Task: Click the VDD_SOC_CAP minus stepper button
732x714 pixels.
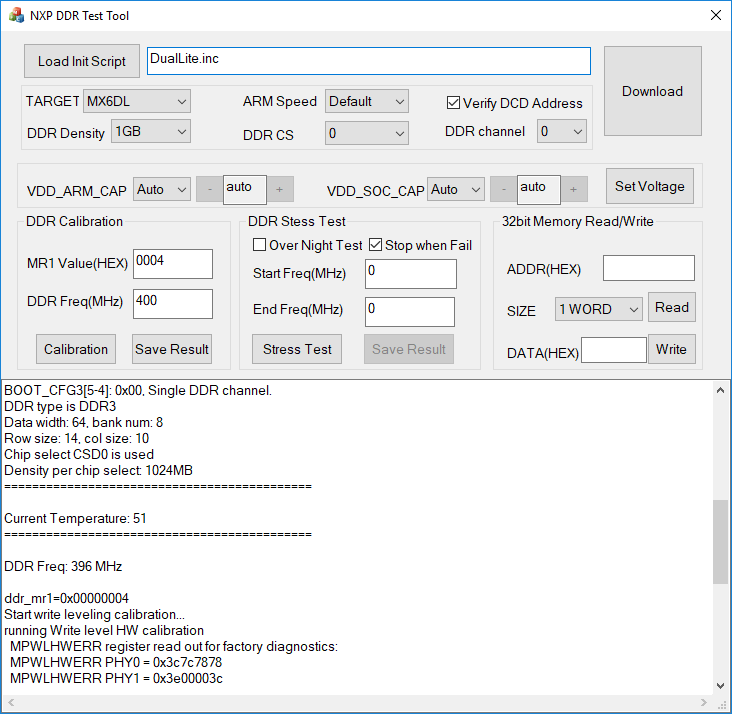Action: click(x=504, y=189)
